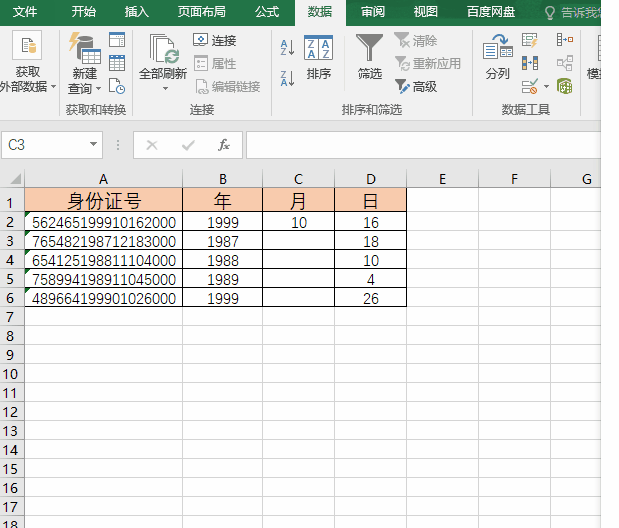Screen dimensions: 619x528
Task: Expand the 新建查询 dropdown arrow
Action: [98, 88]
